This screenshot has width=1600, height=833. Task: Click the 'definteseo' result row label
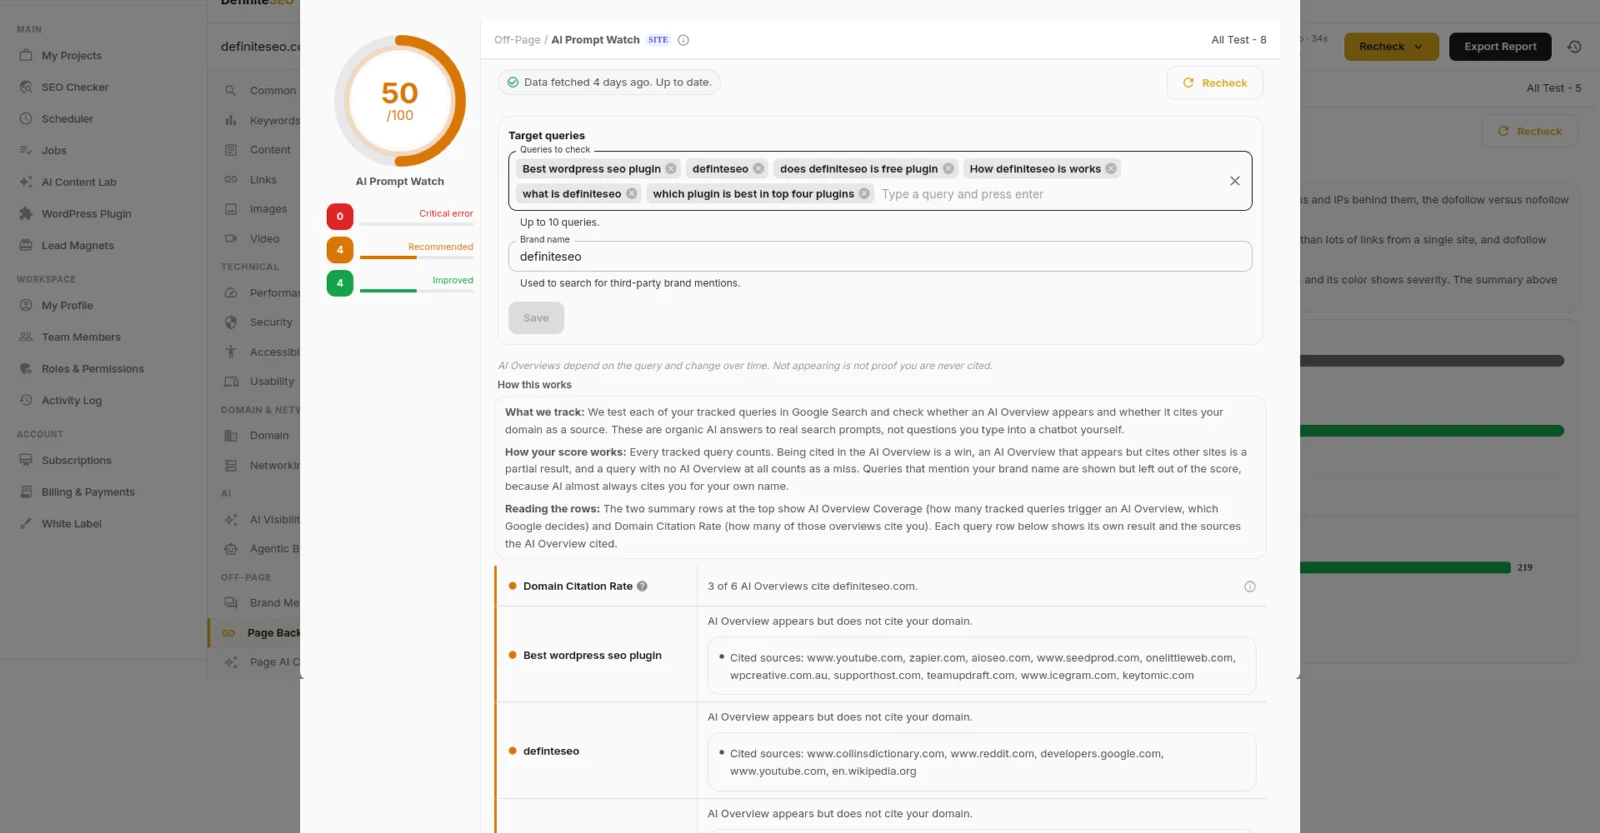[x=551, y=752]
